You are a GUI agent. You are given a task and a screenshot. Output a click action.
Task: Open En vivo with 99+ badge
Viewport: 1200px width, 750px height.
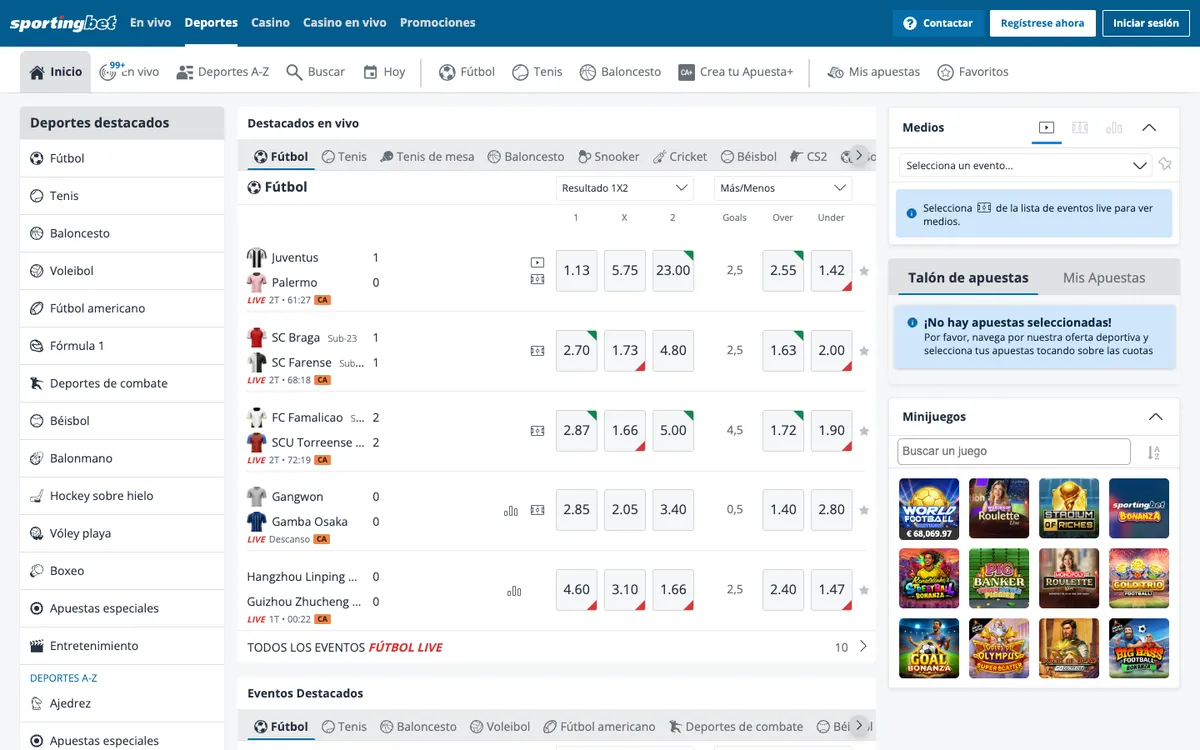click(129, 72)
